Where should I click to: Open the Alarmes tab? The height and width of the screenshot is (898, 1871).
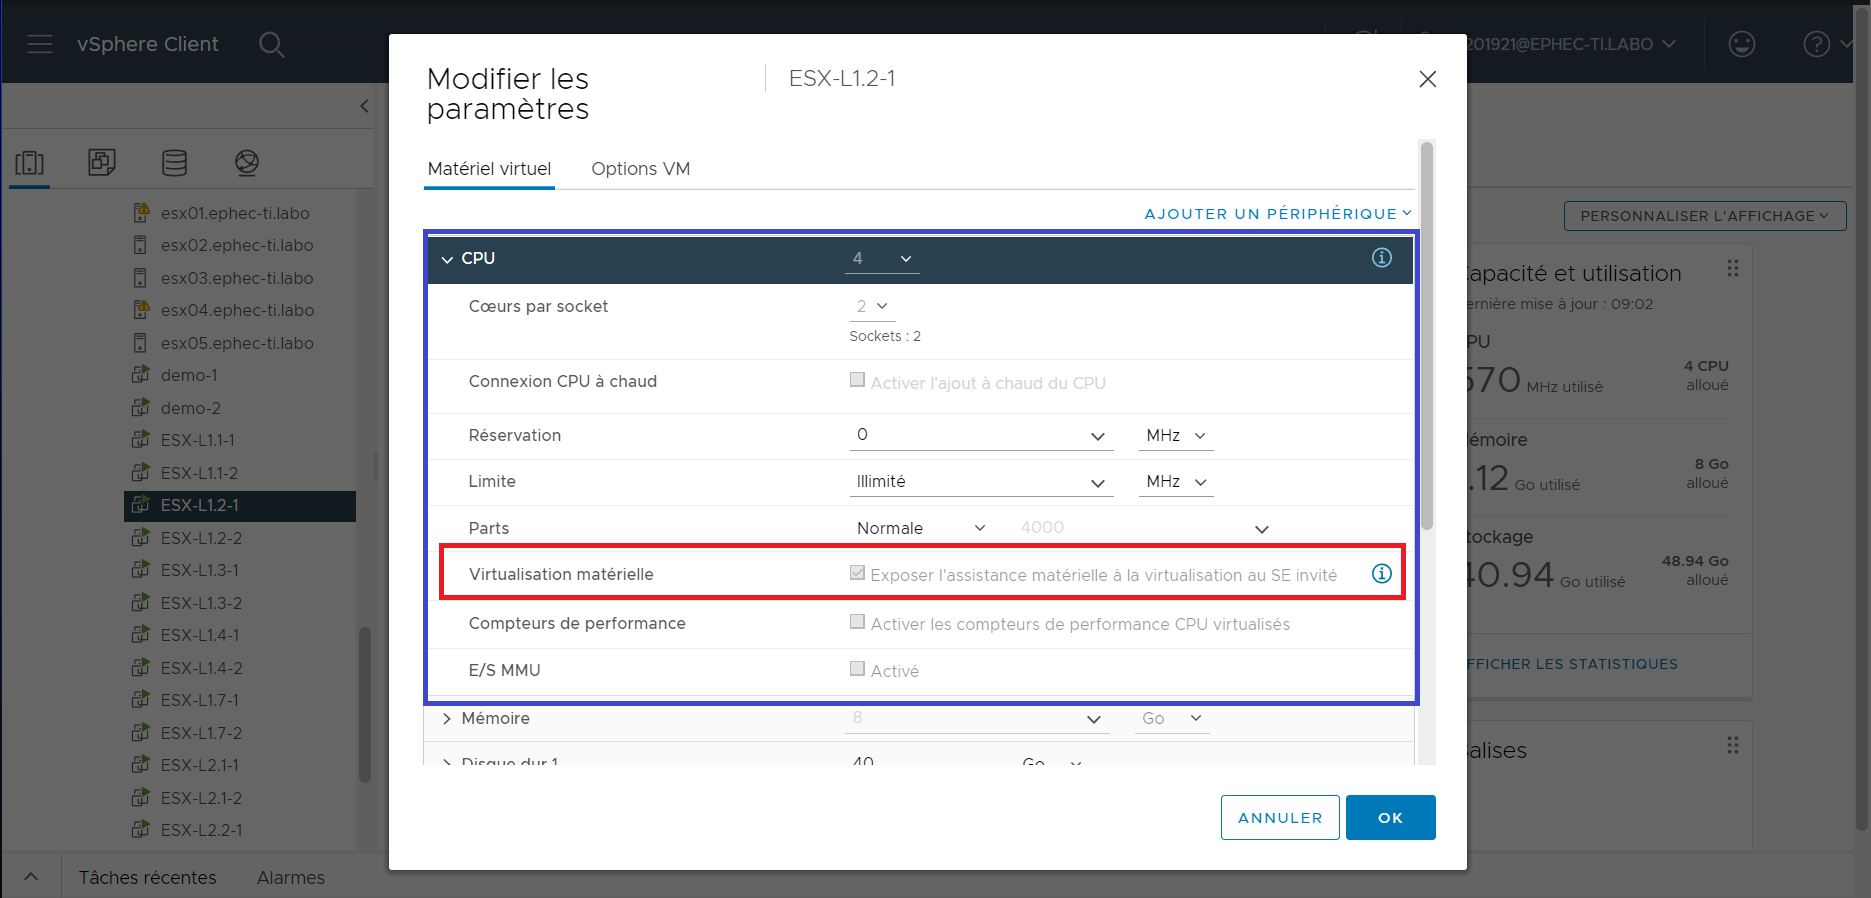pyautogui.click(x=291, y=877)
